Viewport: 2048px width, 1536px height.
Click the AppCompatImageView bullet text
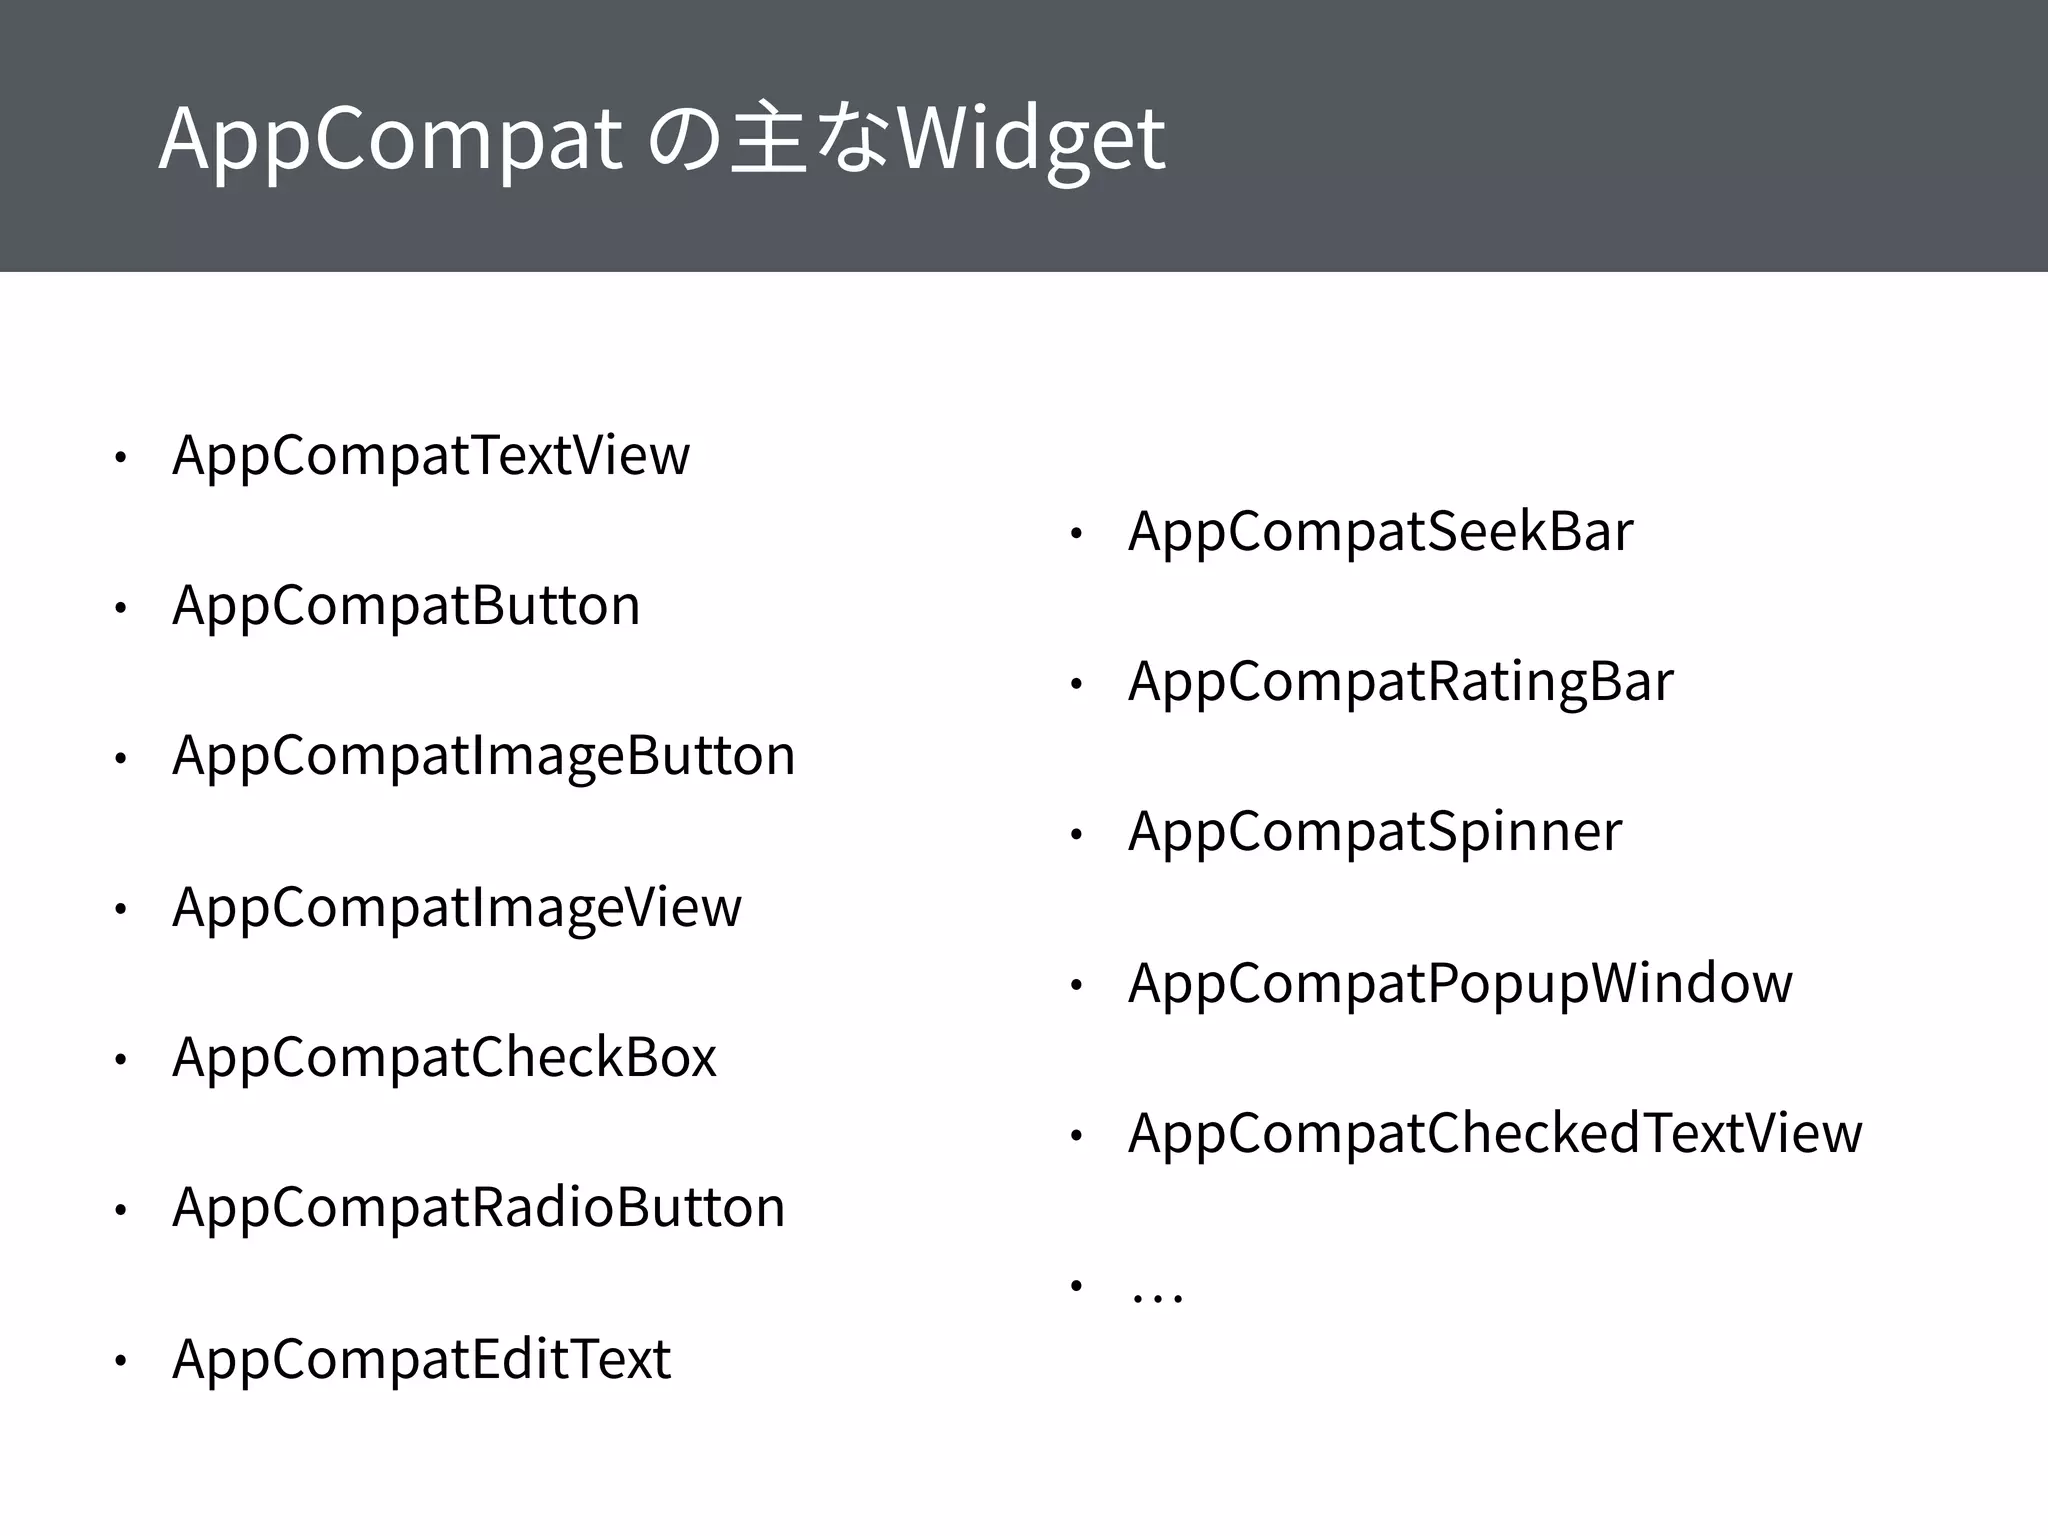[456, 907]
